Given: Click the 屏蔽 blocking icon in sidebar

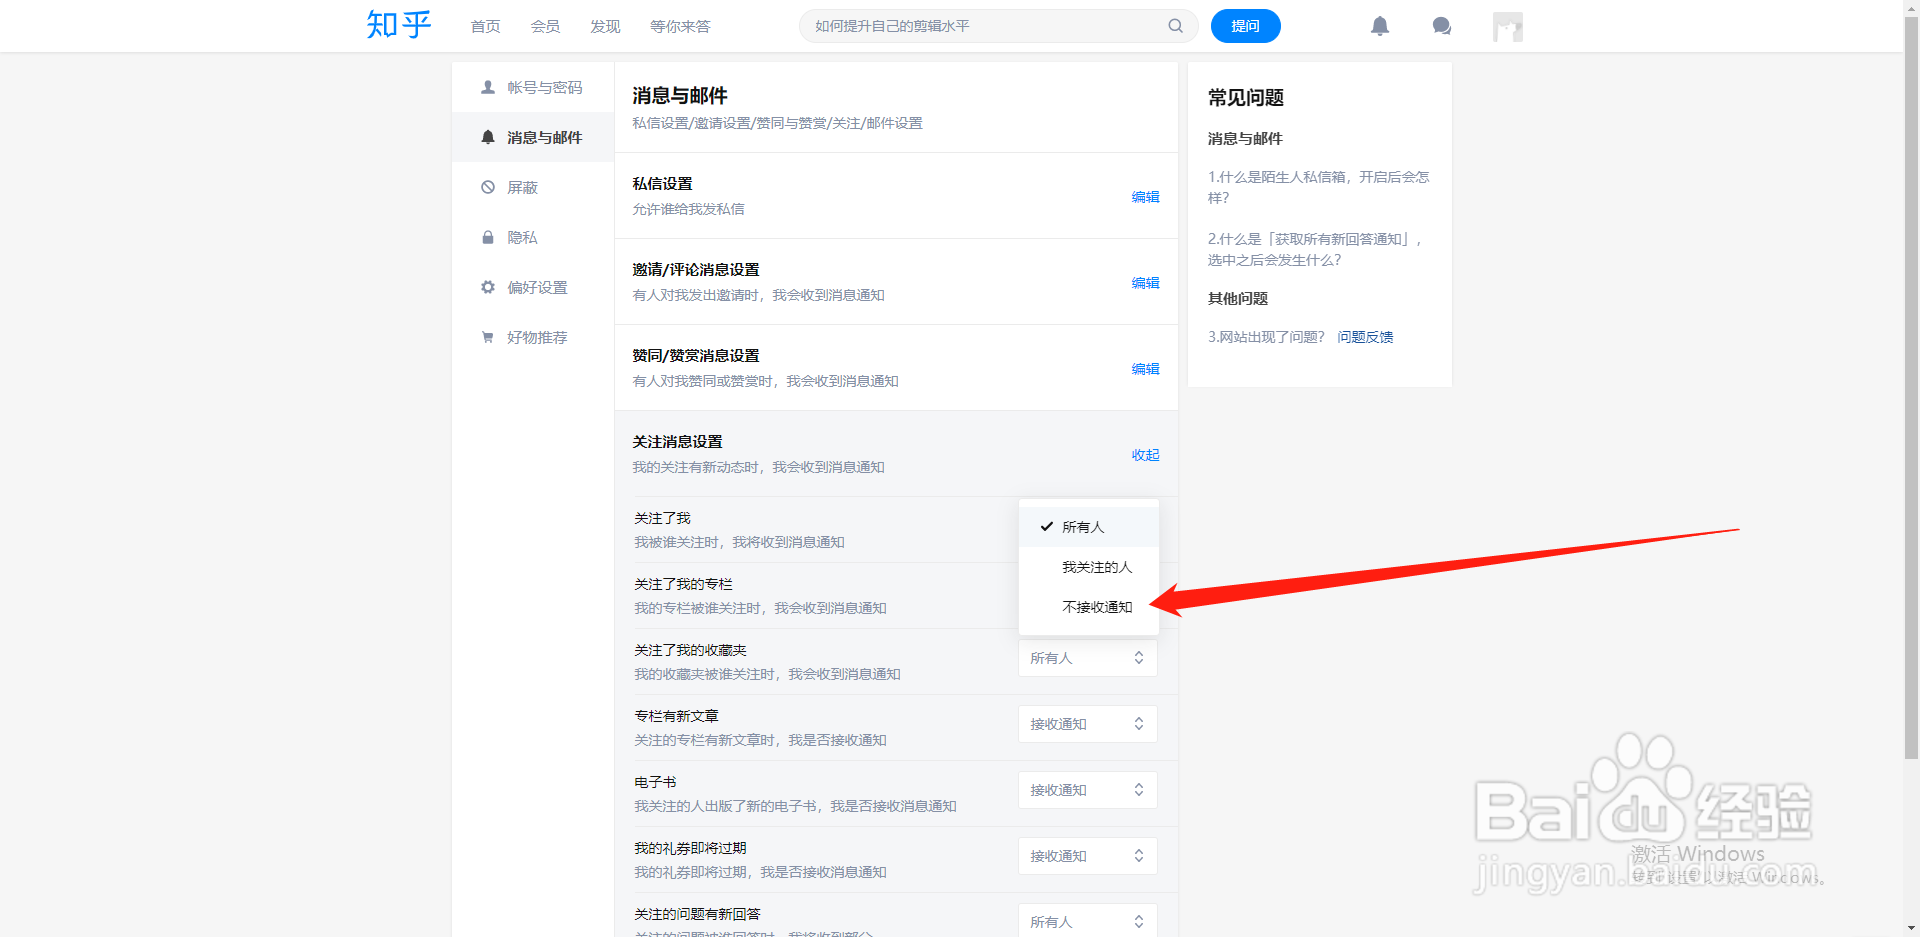Looking at the screenshot, I should point(488,187).
